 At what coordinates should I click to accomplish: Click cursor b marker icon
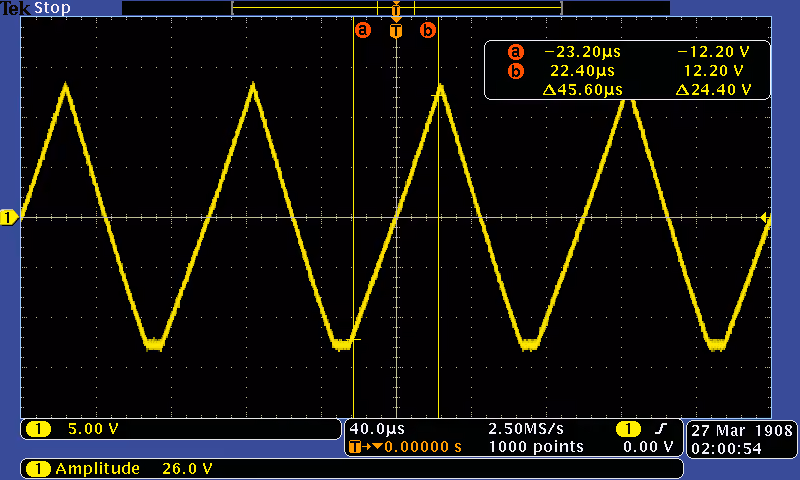coord(428,30)
